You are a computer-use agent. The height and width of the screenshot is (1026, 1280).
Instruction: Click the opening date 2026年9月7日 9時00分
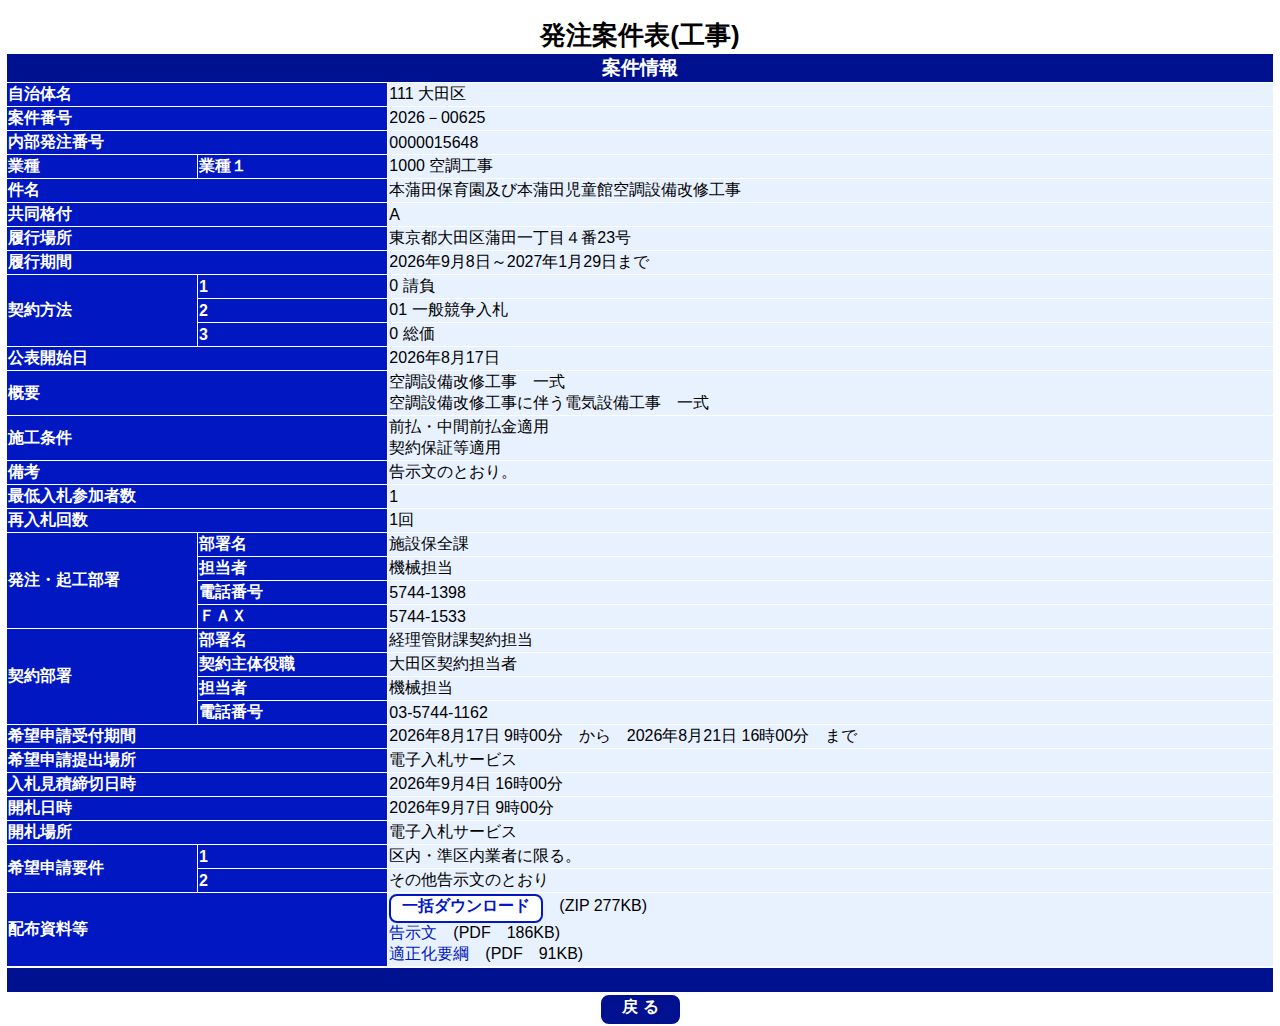(470, 808)
